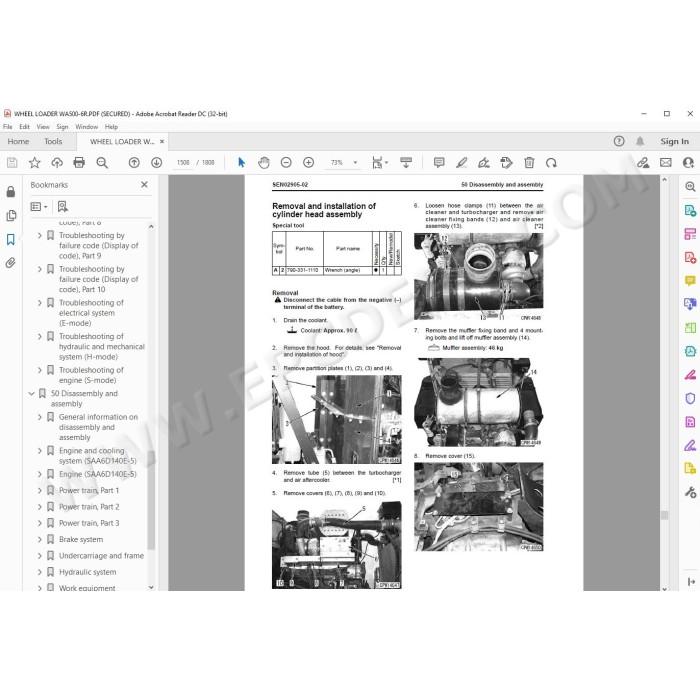Screen dimensions: 700x700
Task: Click the stamp tool icon
Action: pos(506,163)
